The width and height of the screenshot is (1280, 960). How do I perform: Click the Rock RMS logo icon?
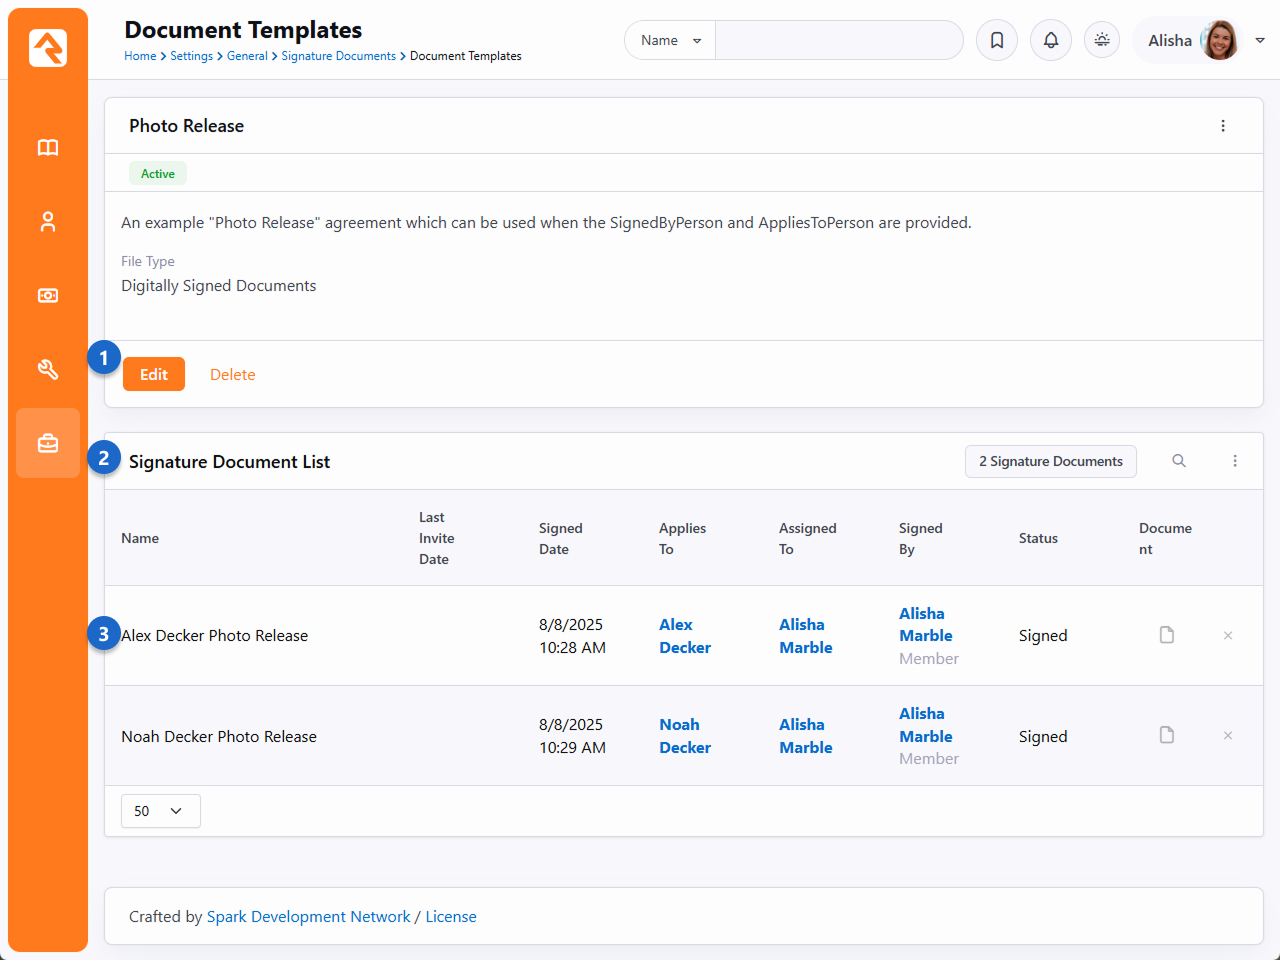(48, 48)
